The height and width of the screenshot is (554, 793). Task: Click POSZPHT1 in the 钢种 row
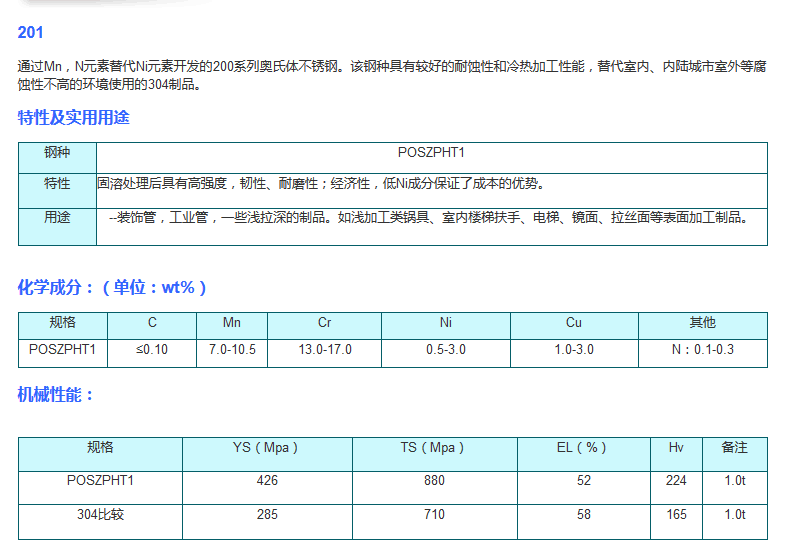tap(431, 153)
